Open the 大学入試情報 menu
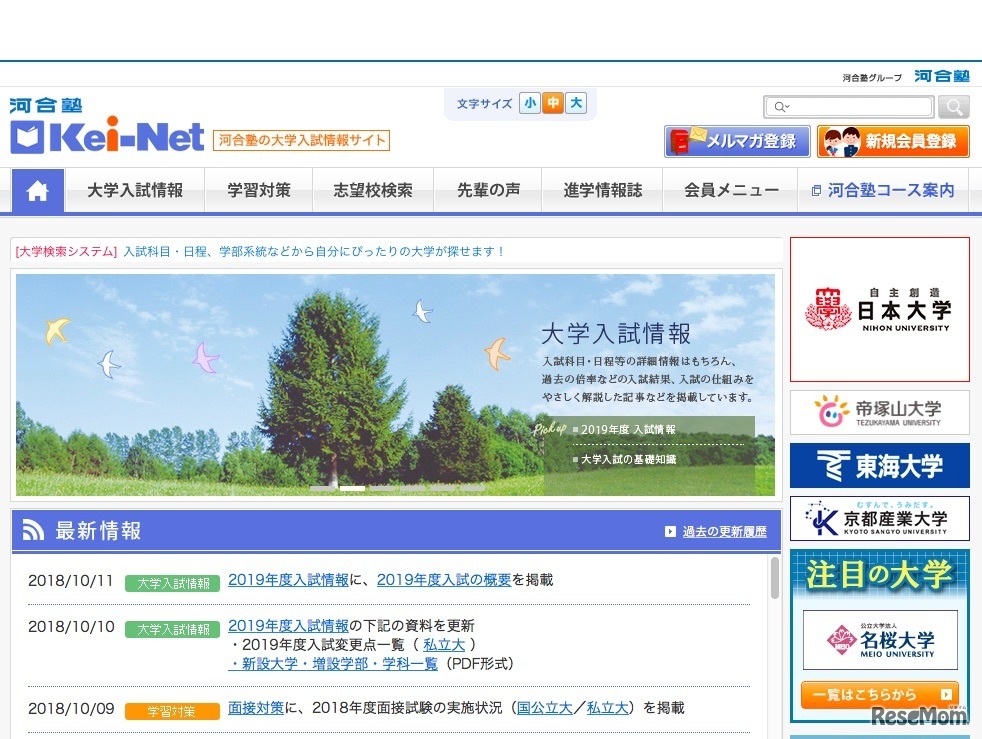982x739 pixels. coord(135,191)
